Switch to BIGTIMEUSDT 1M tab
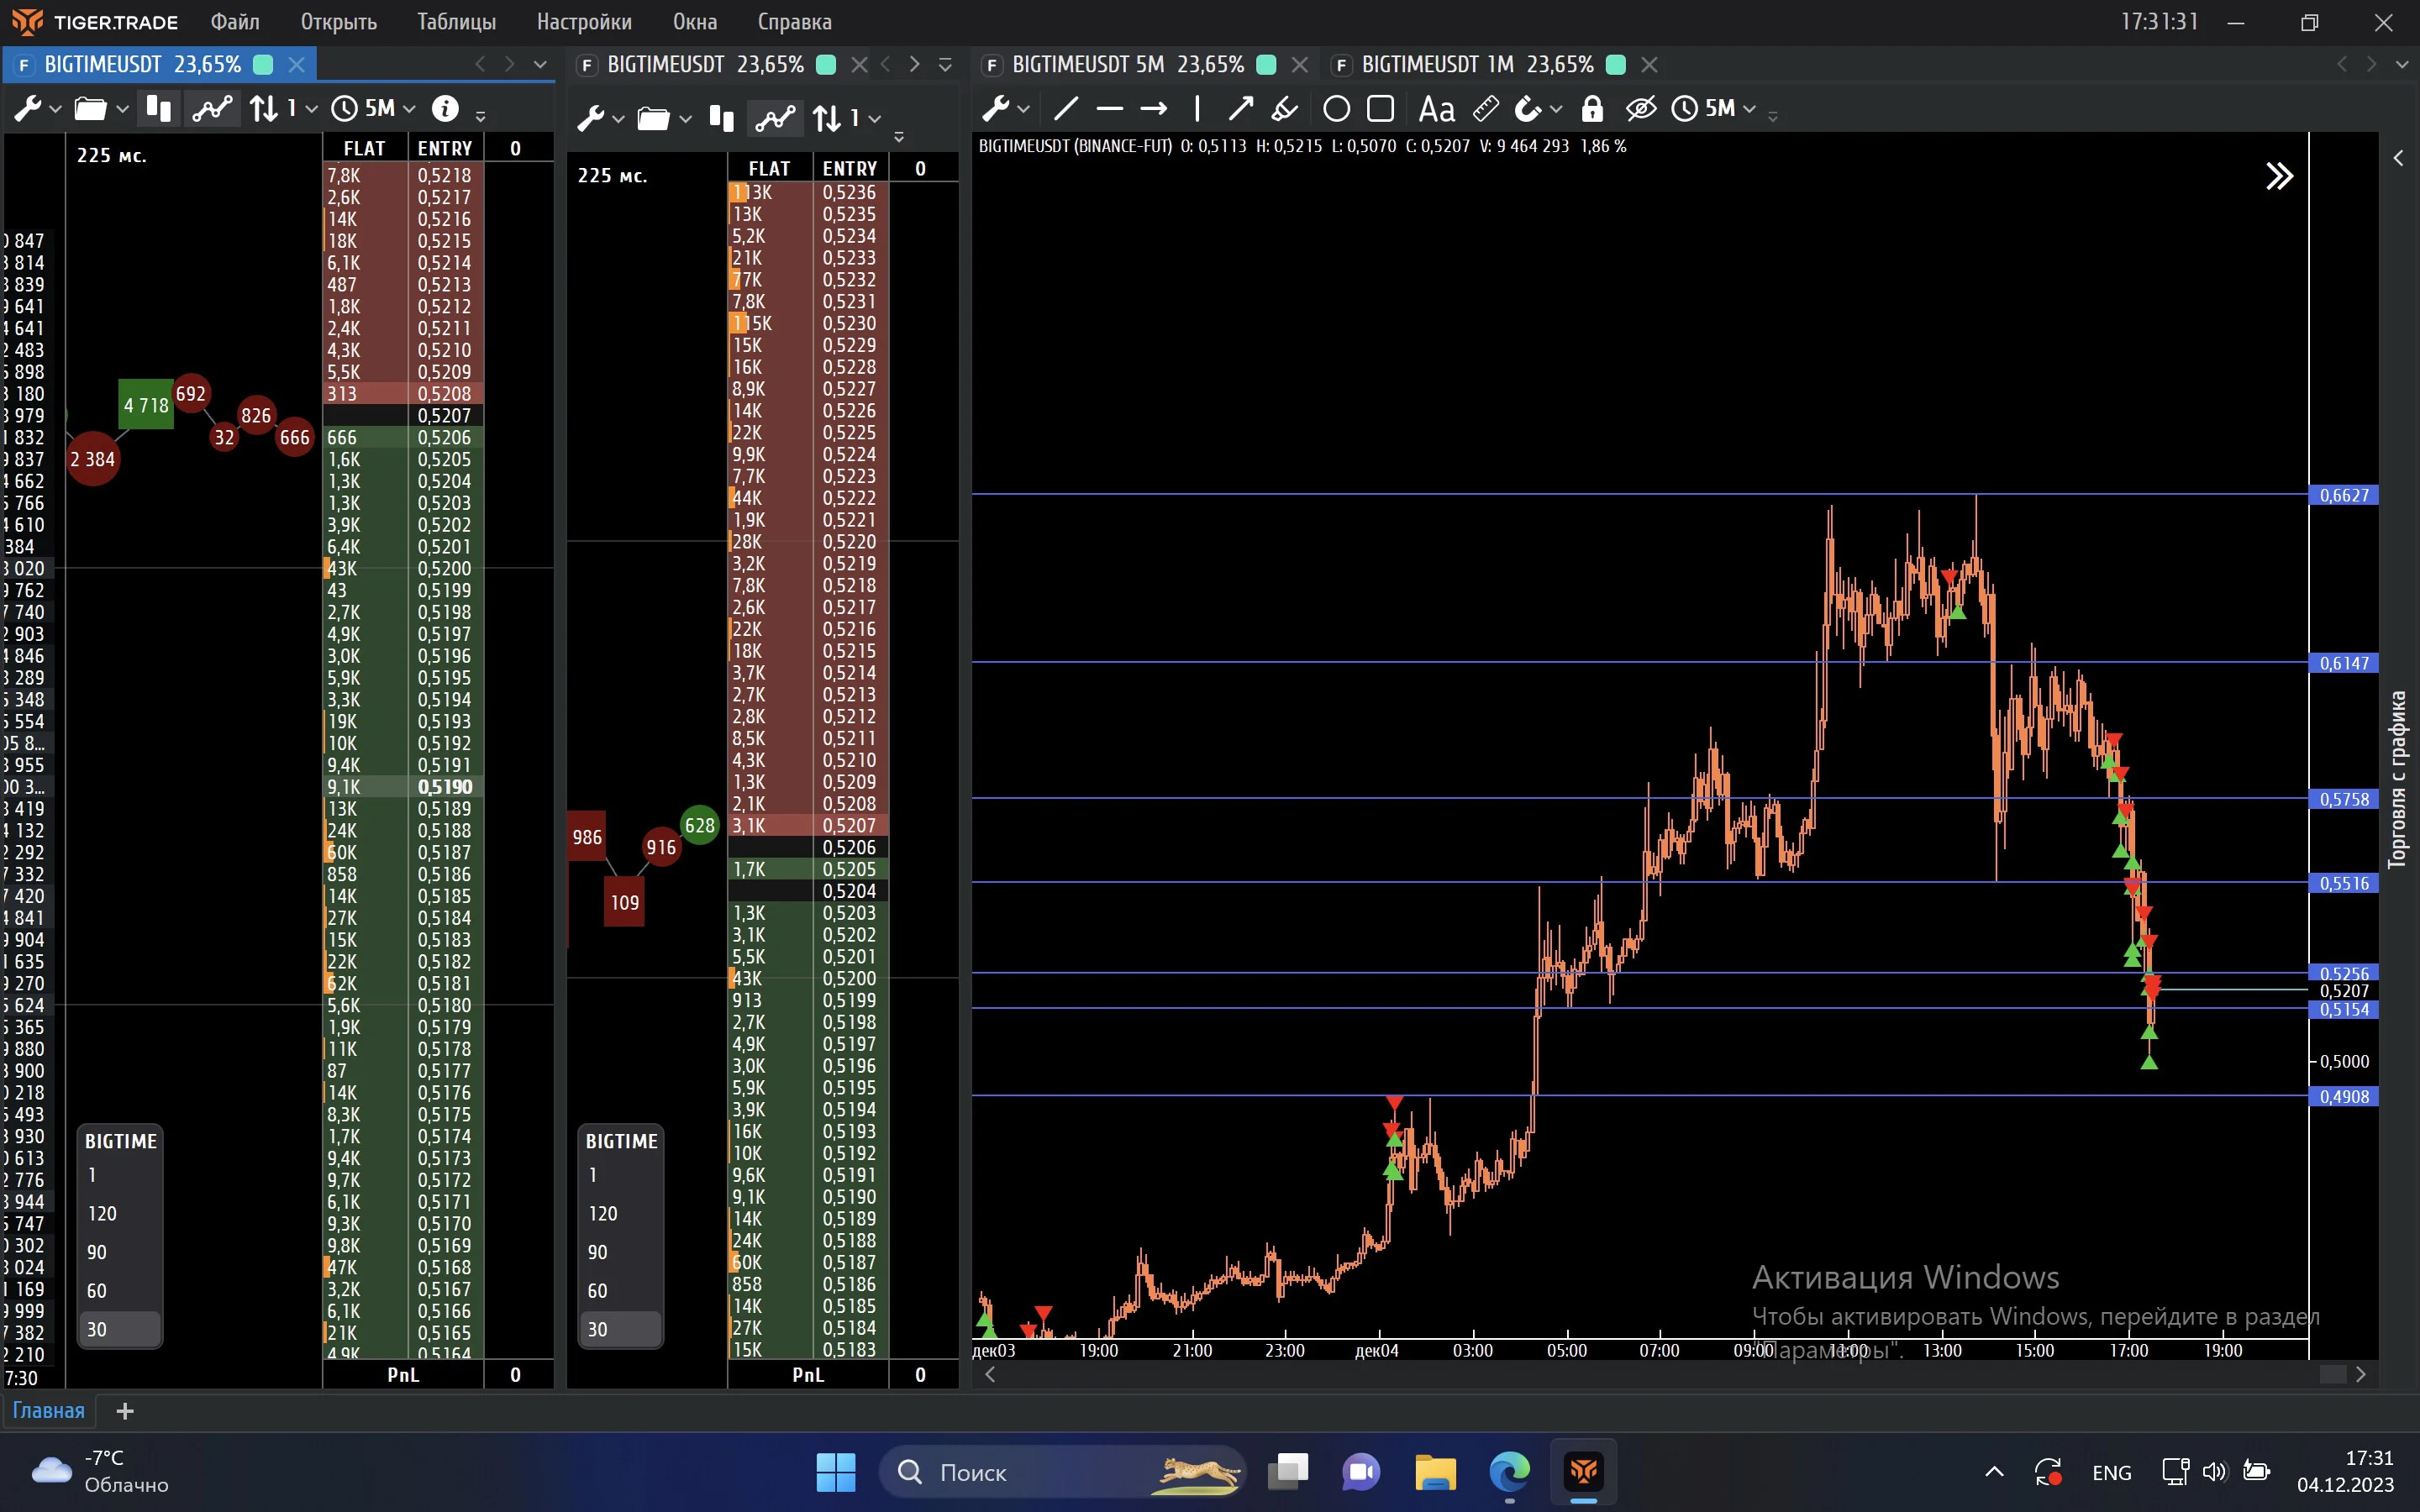The image size is (2420, 1512). [1477, 65]
